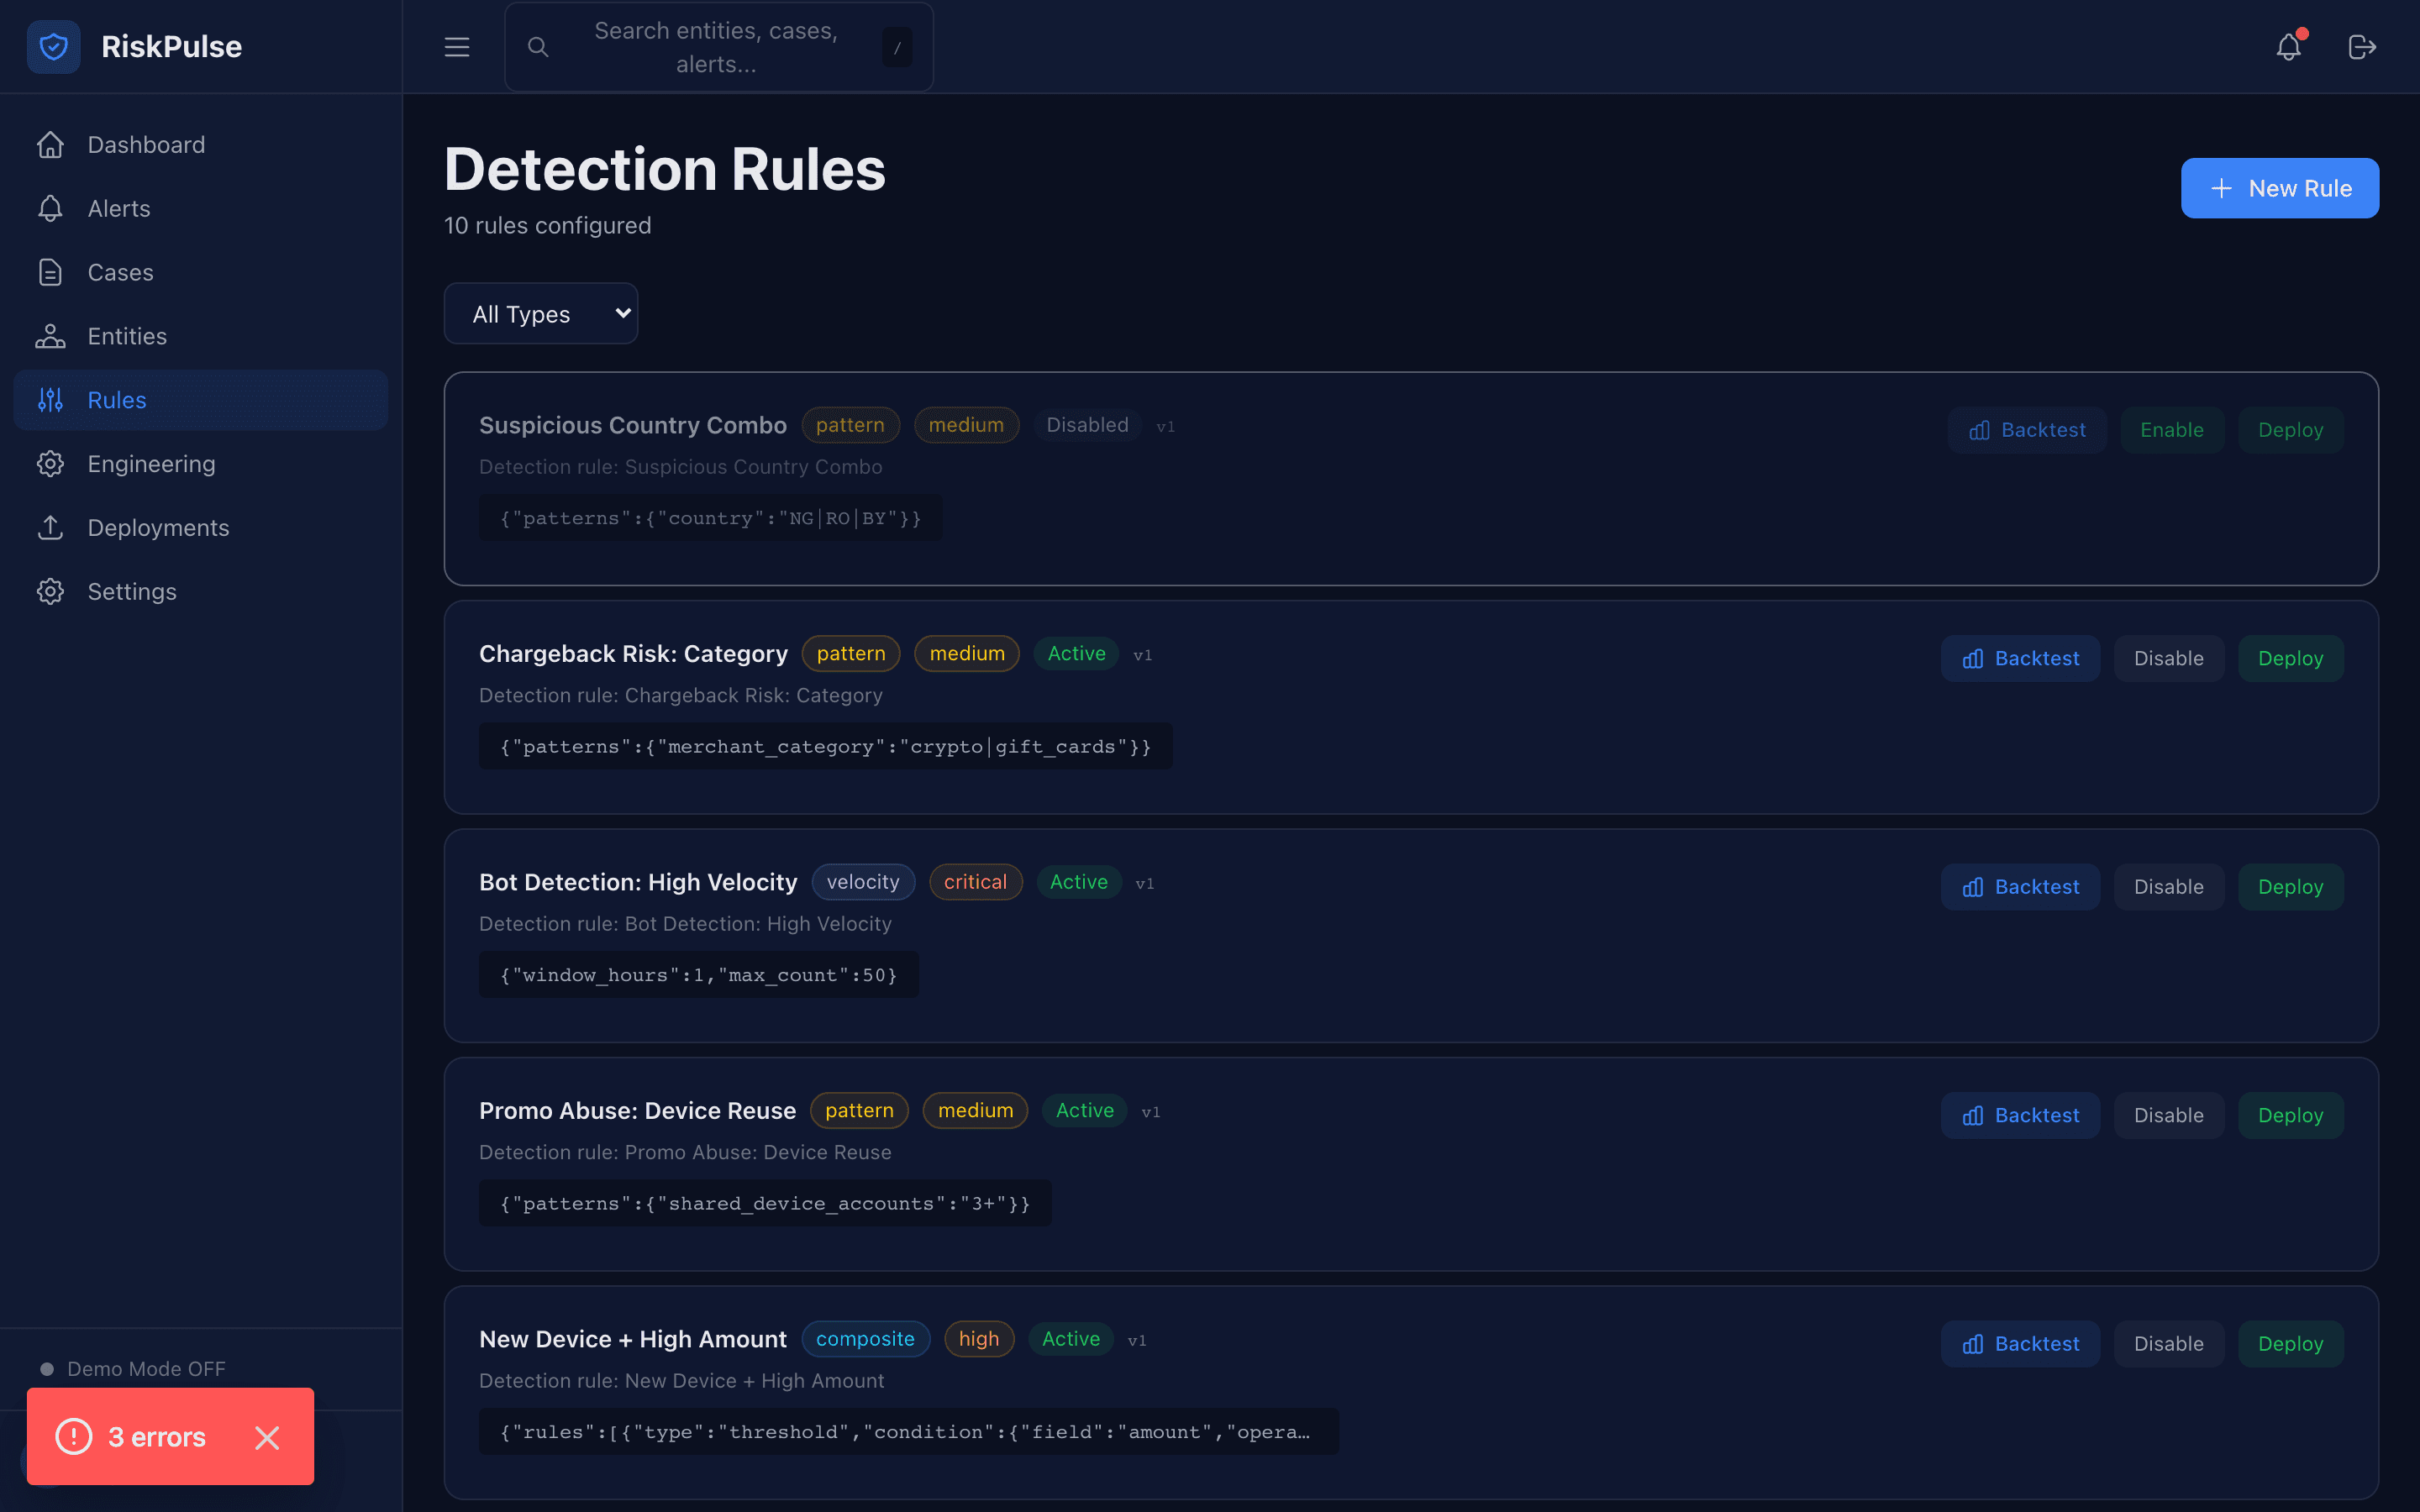Backtest Chargeback Risk: Category rule
The width and height of the screenshot is (2420, 1512).
(2020, 658)
